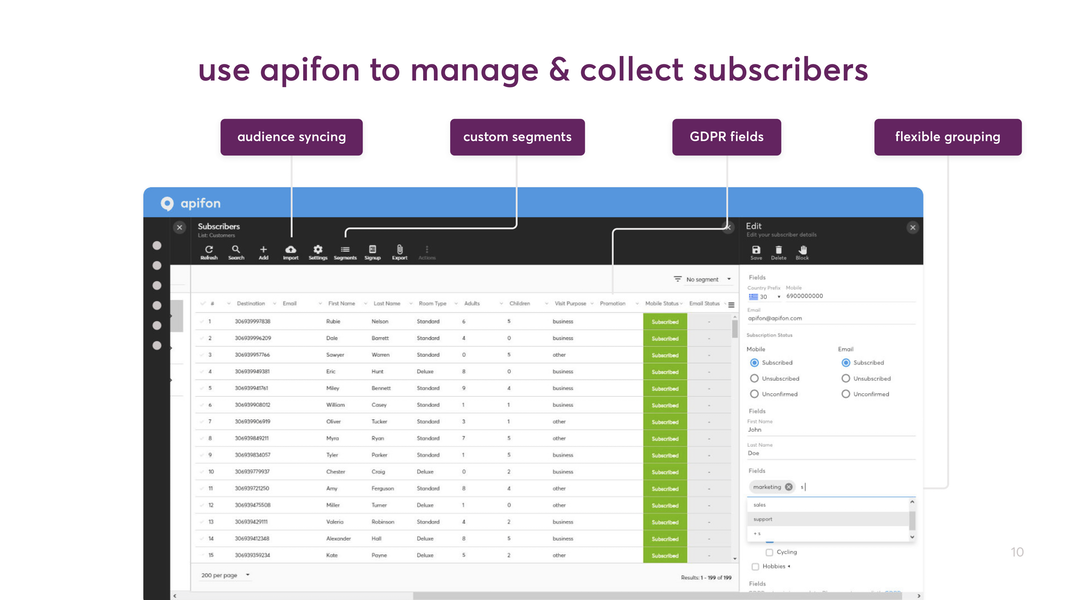Click the Refresh icon in the Subscribers toolbar
The width and height of the screenshot is (1067, 600).
tap(209, 250)
